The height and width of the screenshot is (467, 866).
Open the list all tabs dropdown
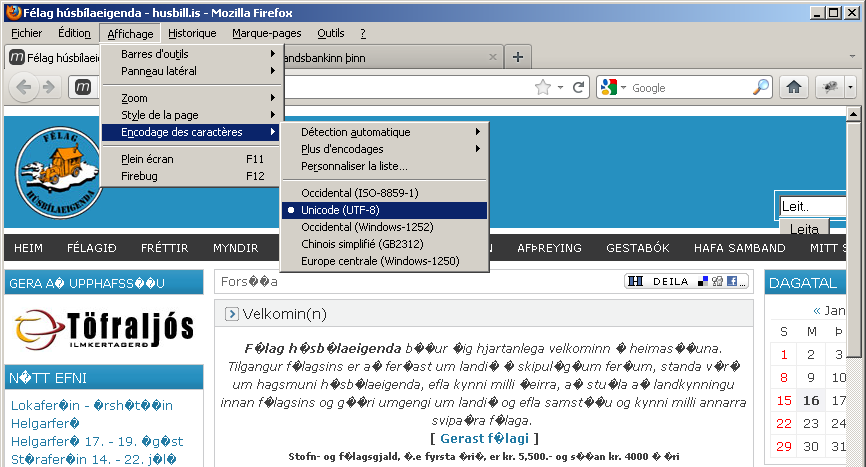point(852,57)
